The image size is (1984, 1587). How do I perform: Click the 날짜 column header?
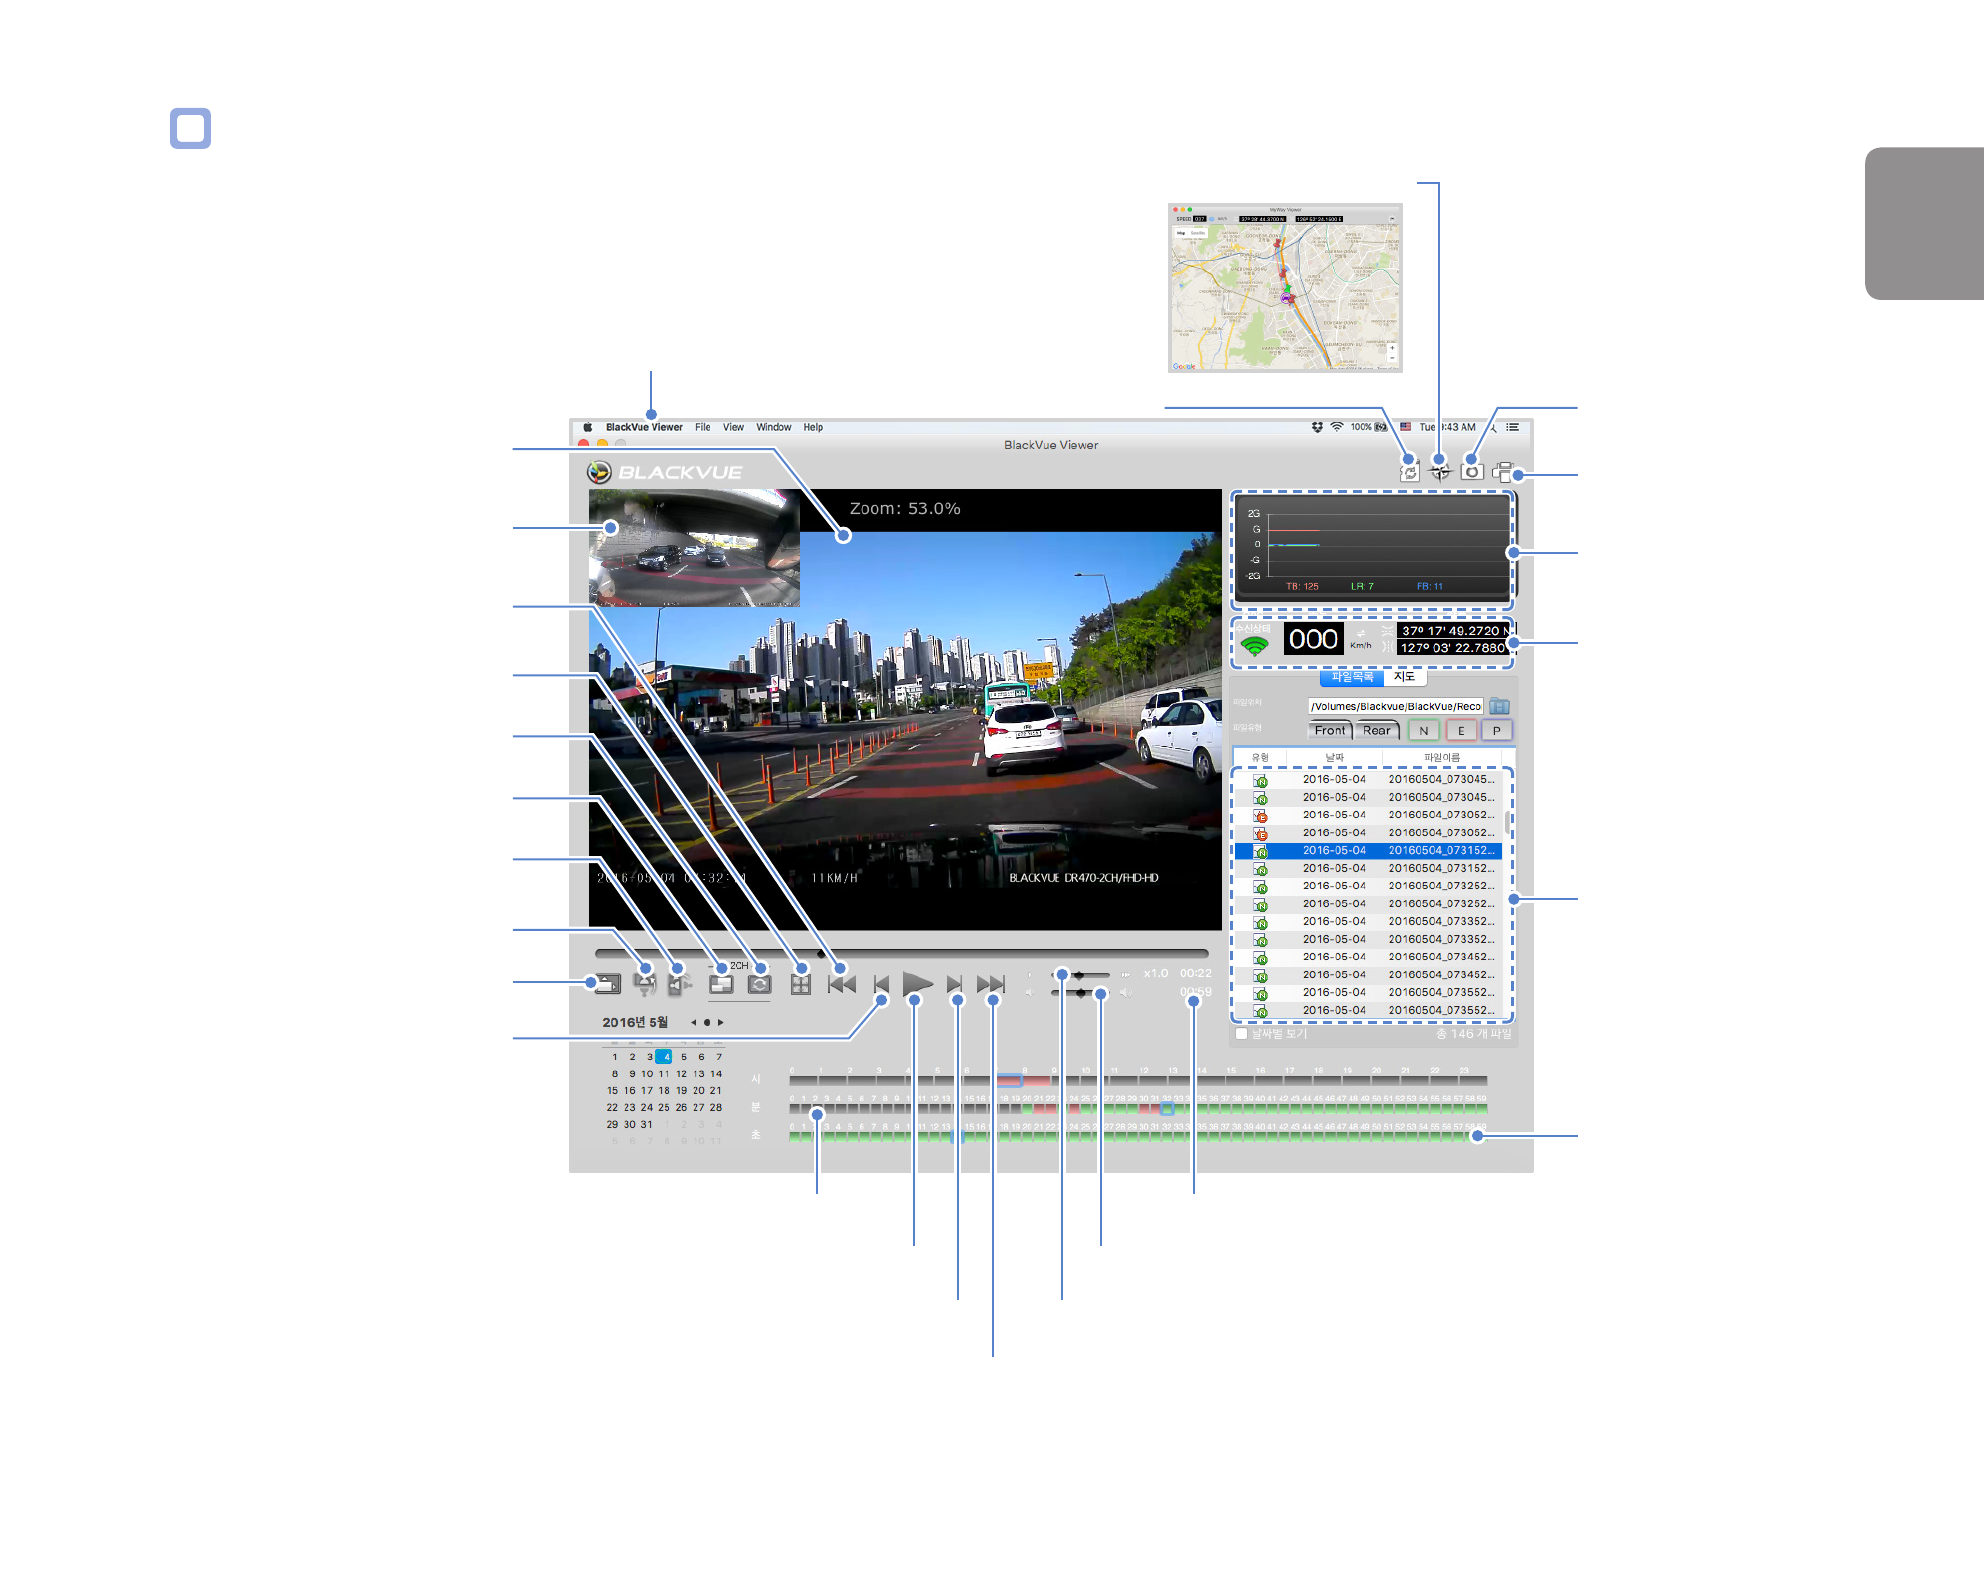(1335, 758)
